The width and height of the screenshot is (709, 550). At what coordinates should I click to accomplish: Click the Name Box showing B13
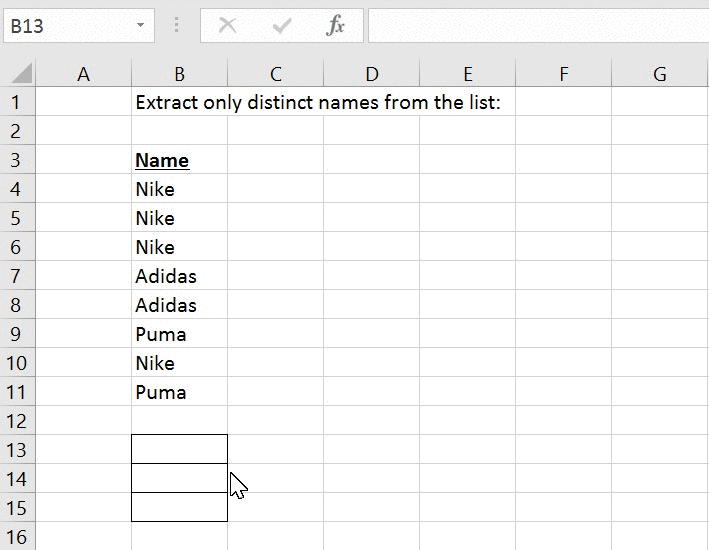pyautogui.click(x=65, y=26)
